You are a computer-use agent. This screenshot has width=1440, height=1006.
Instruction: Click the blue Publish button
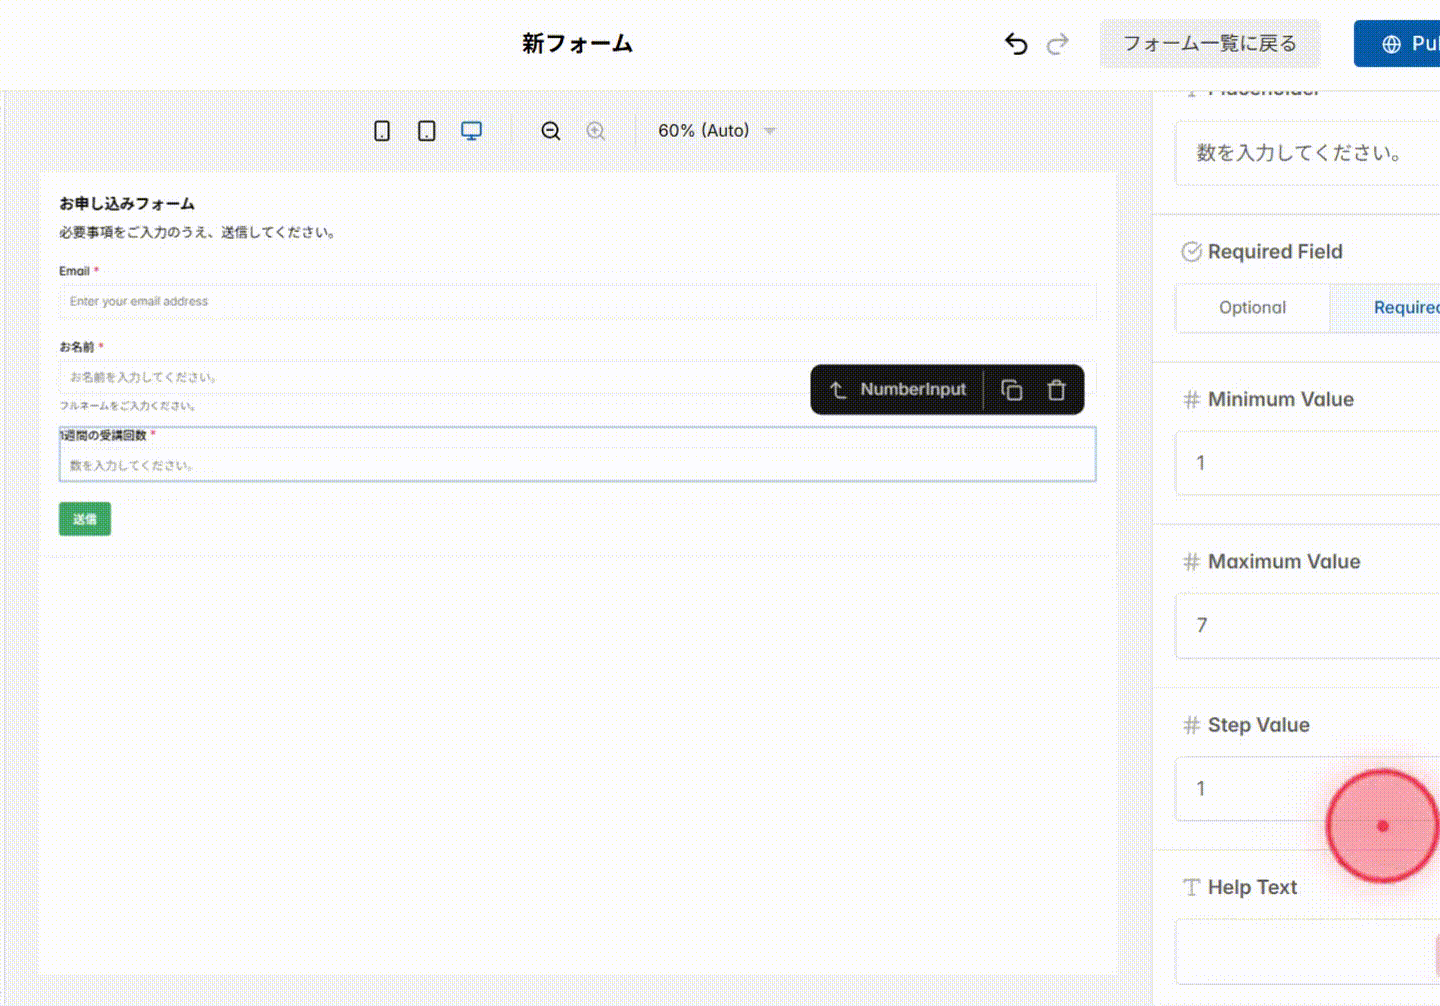[1410, 43]
